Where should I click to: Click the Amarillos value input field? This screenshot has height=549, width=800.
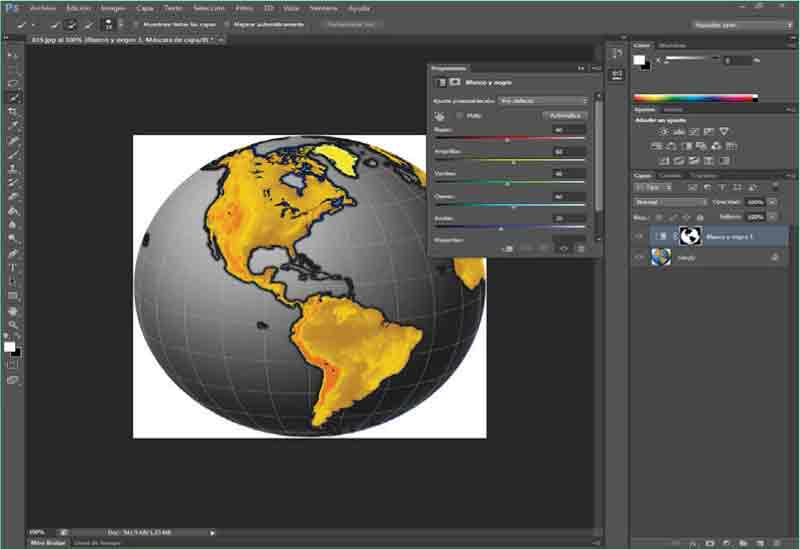(x=569, y=152)
